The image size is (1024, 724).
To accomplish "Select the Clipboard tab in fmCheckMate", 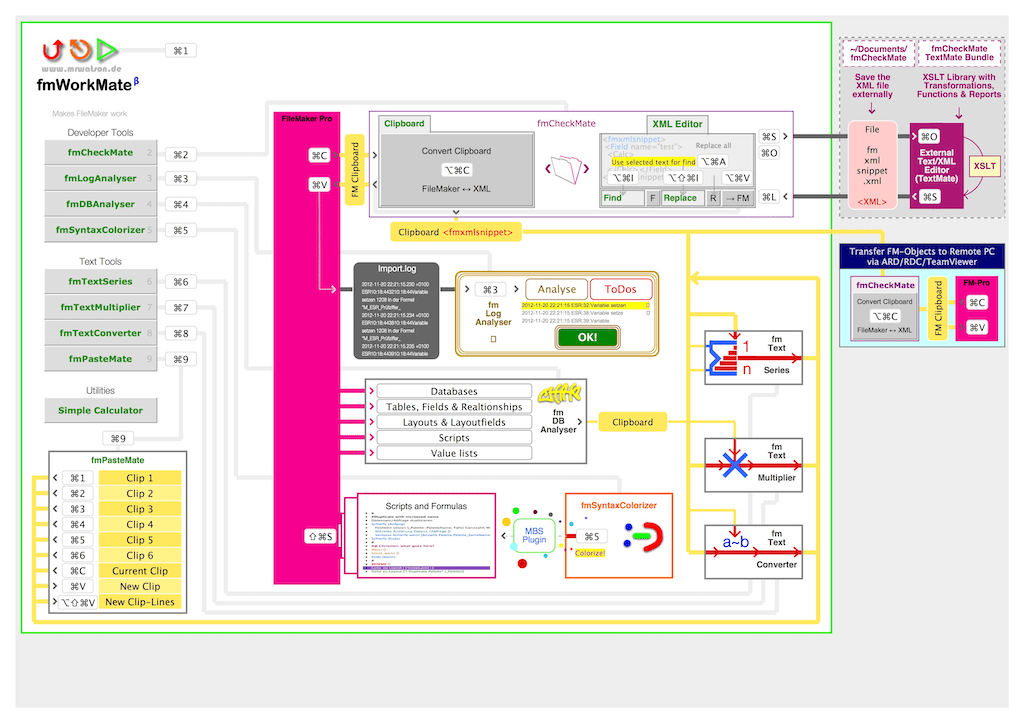I will pos(404,124).
